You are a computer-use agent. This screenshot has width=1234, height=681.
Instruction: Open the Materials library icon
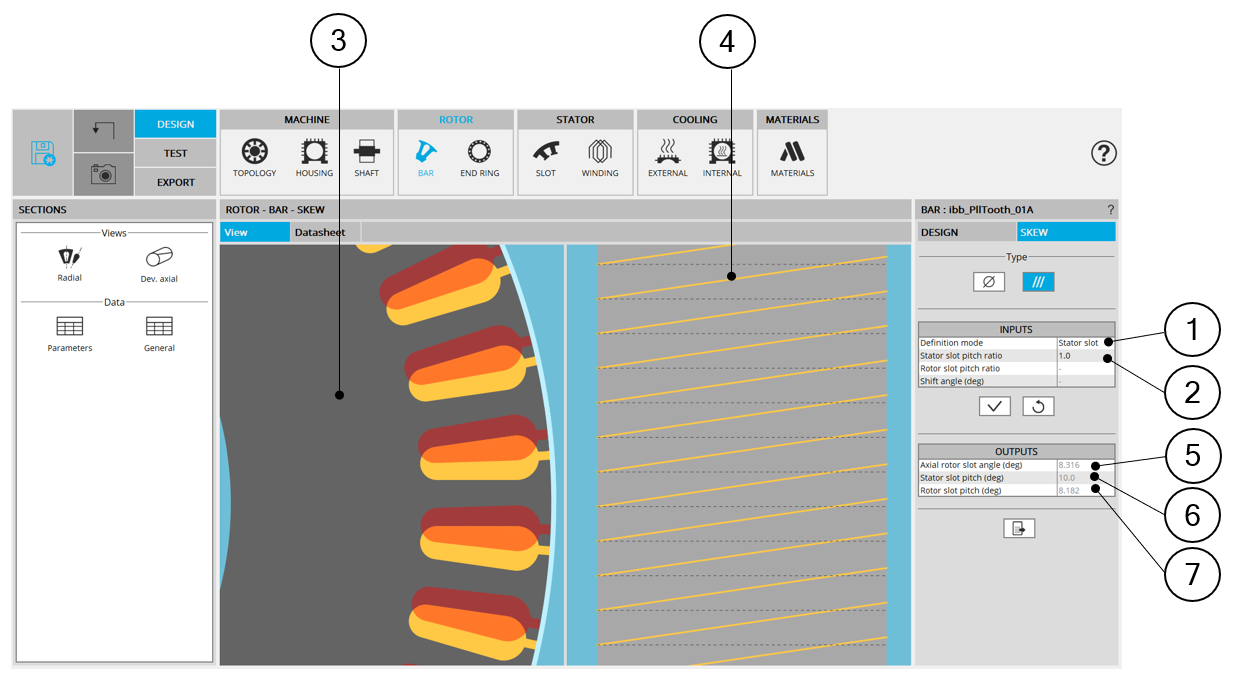(x=792, y=157)
